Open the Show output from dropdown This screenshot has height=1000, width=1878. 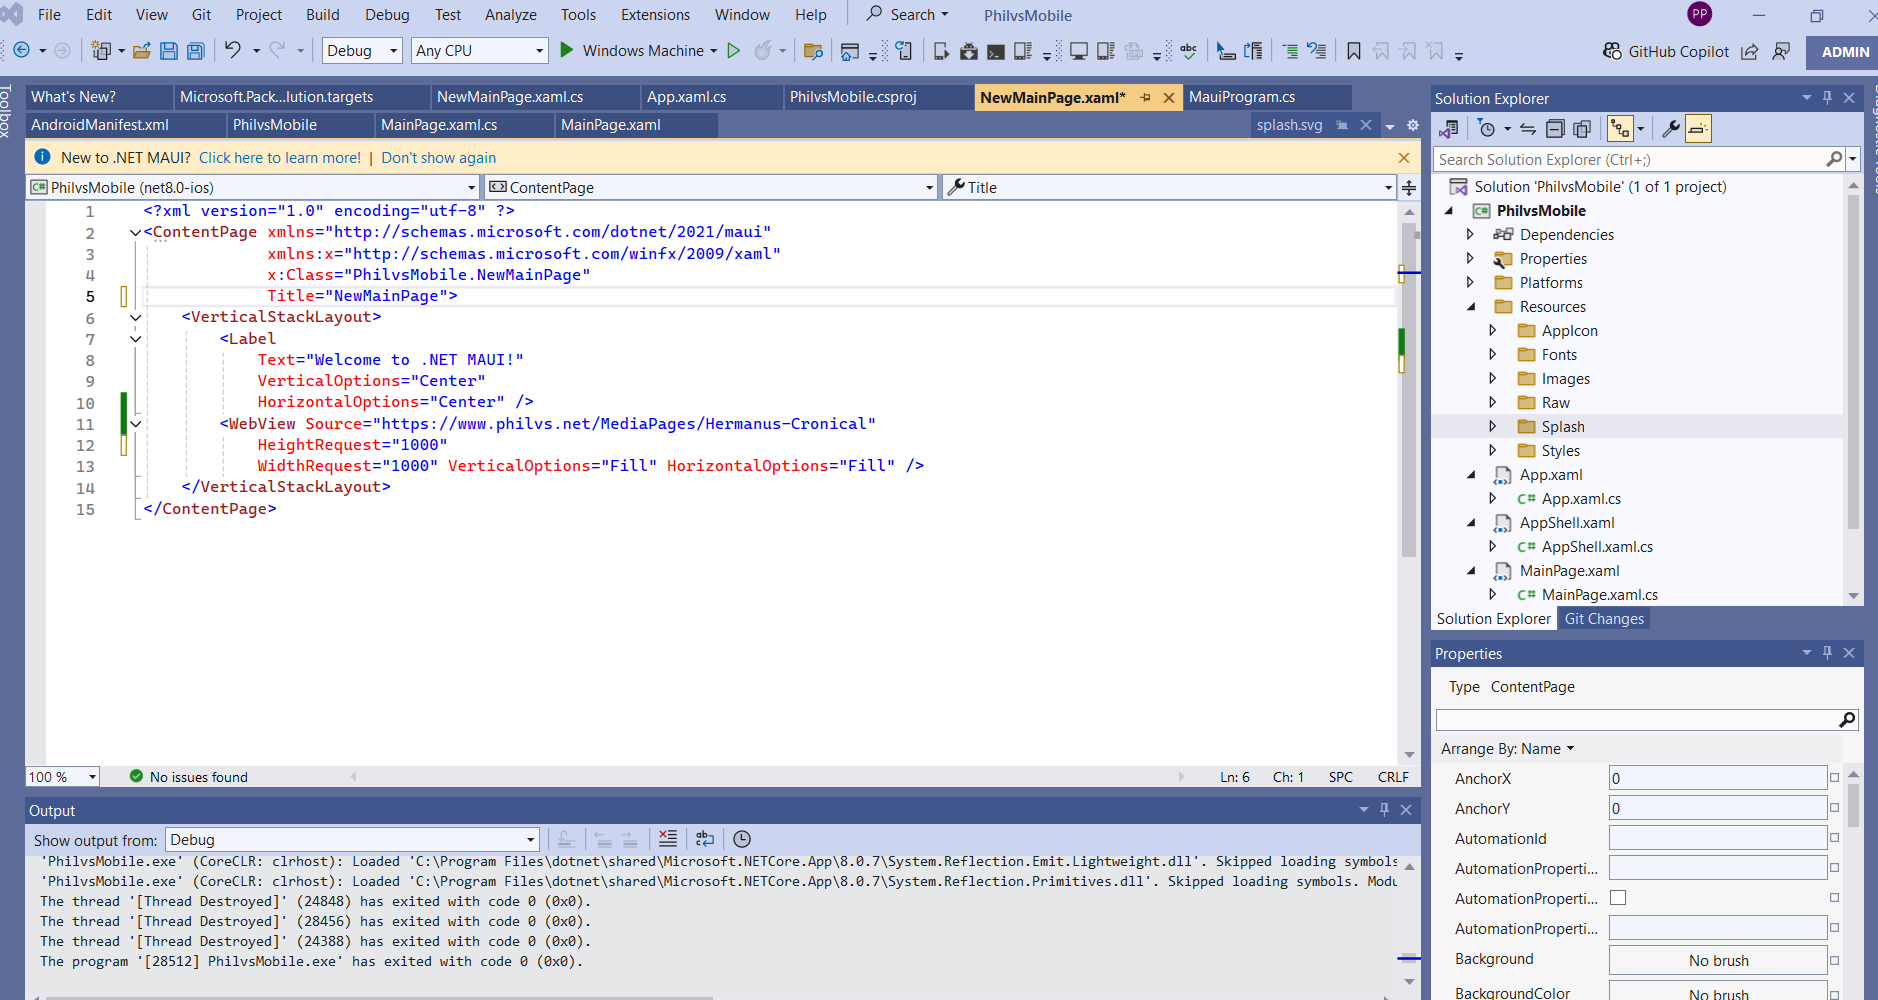352,840
